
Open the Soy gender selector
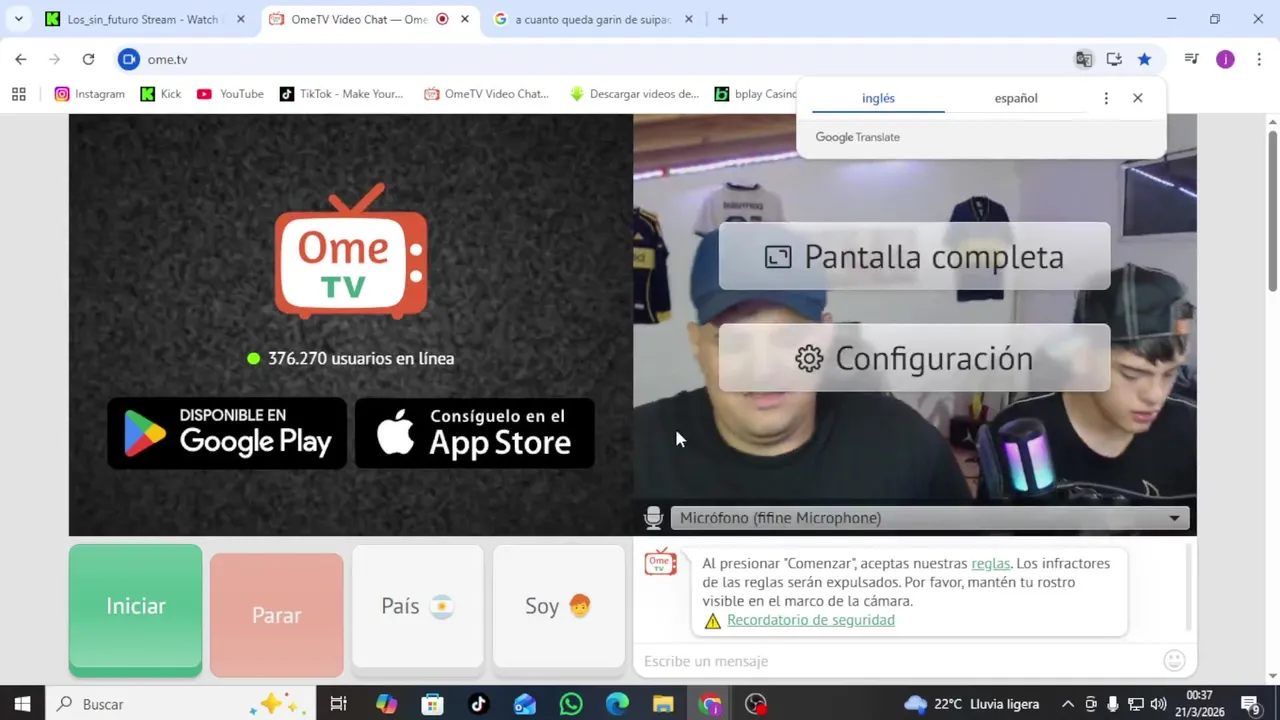559,606
